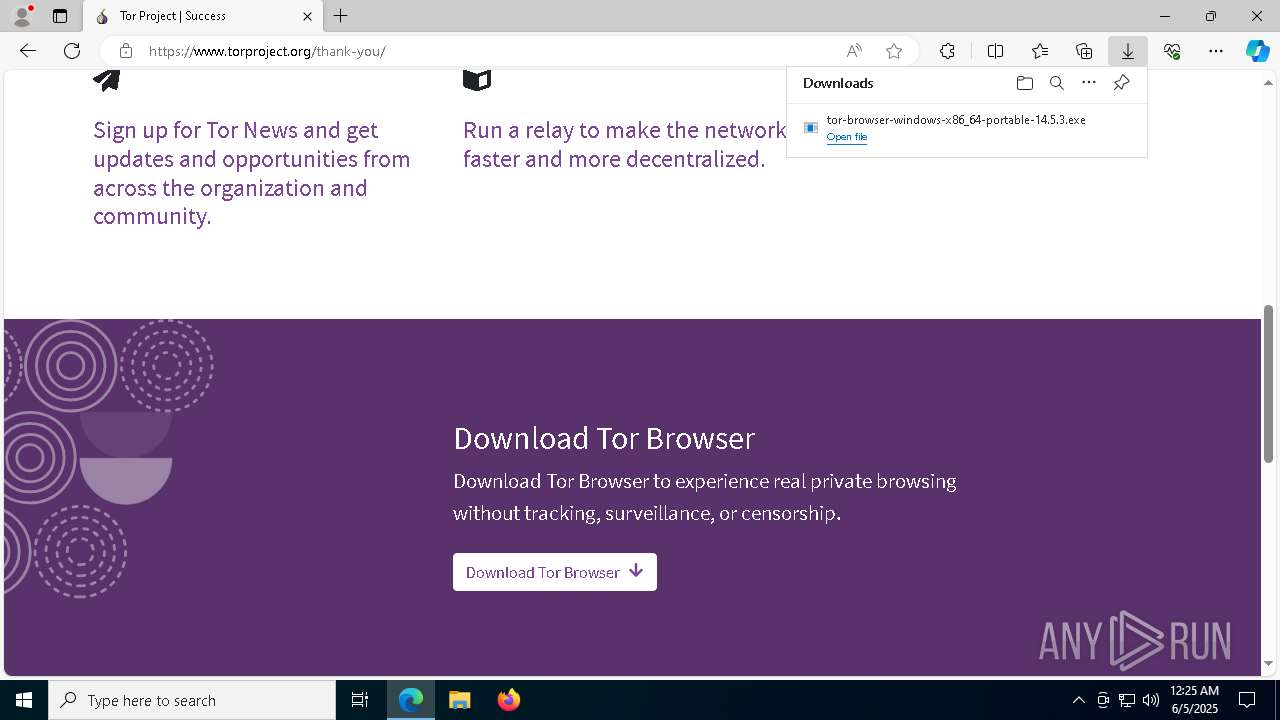This screenshot has height=720, width=1280.
Task: Click scrollbar down arrow
Action: pos(1268,664)
